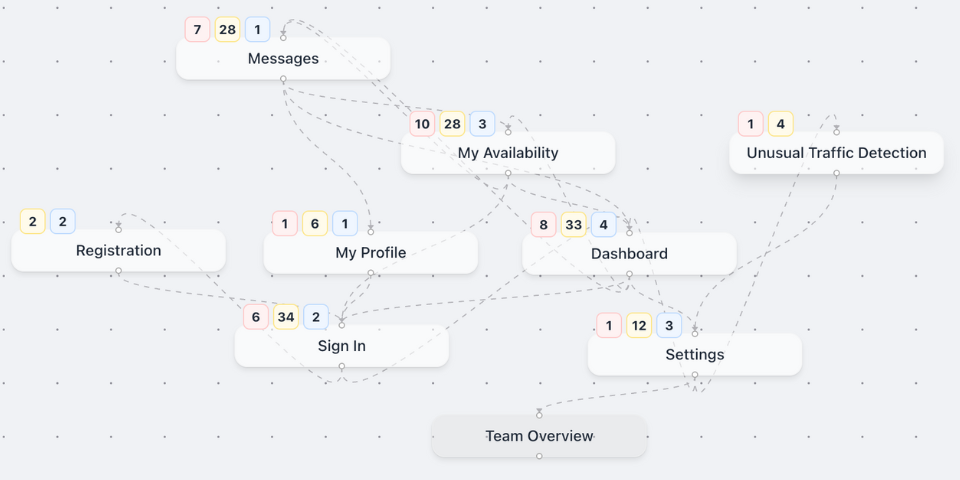This screenshot has height=480, width=960.
Task: Click the Unusual Traffic Detection node
Action: (x=836, y=153)
